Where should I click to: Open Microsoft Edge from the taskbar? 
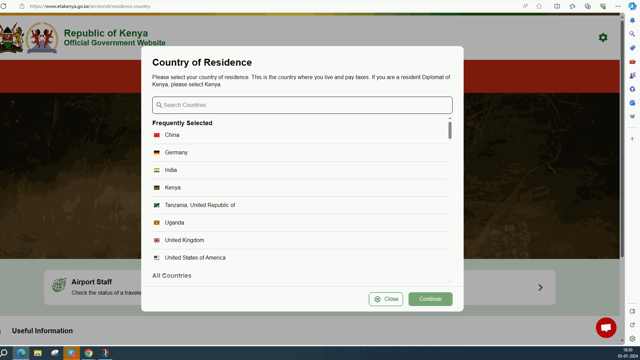click(x=21, y=353)
